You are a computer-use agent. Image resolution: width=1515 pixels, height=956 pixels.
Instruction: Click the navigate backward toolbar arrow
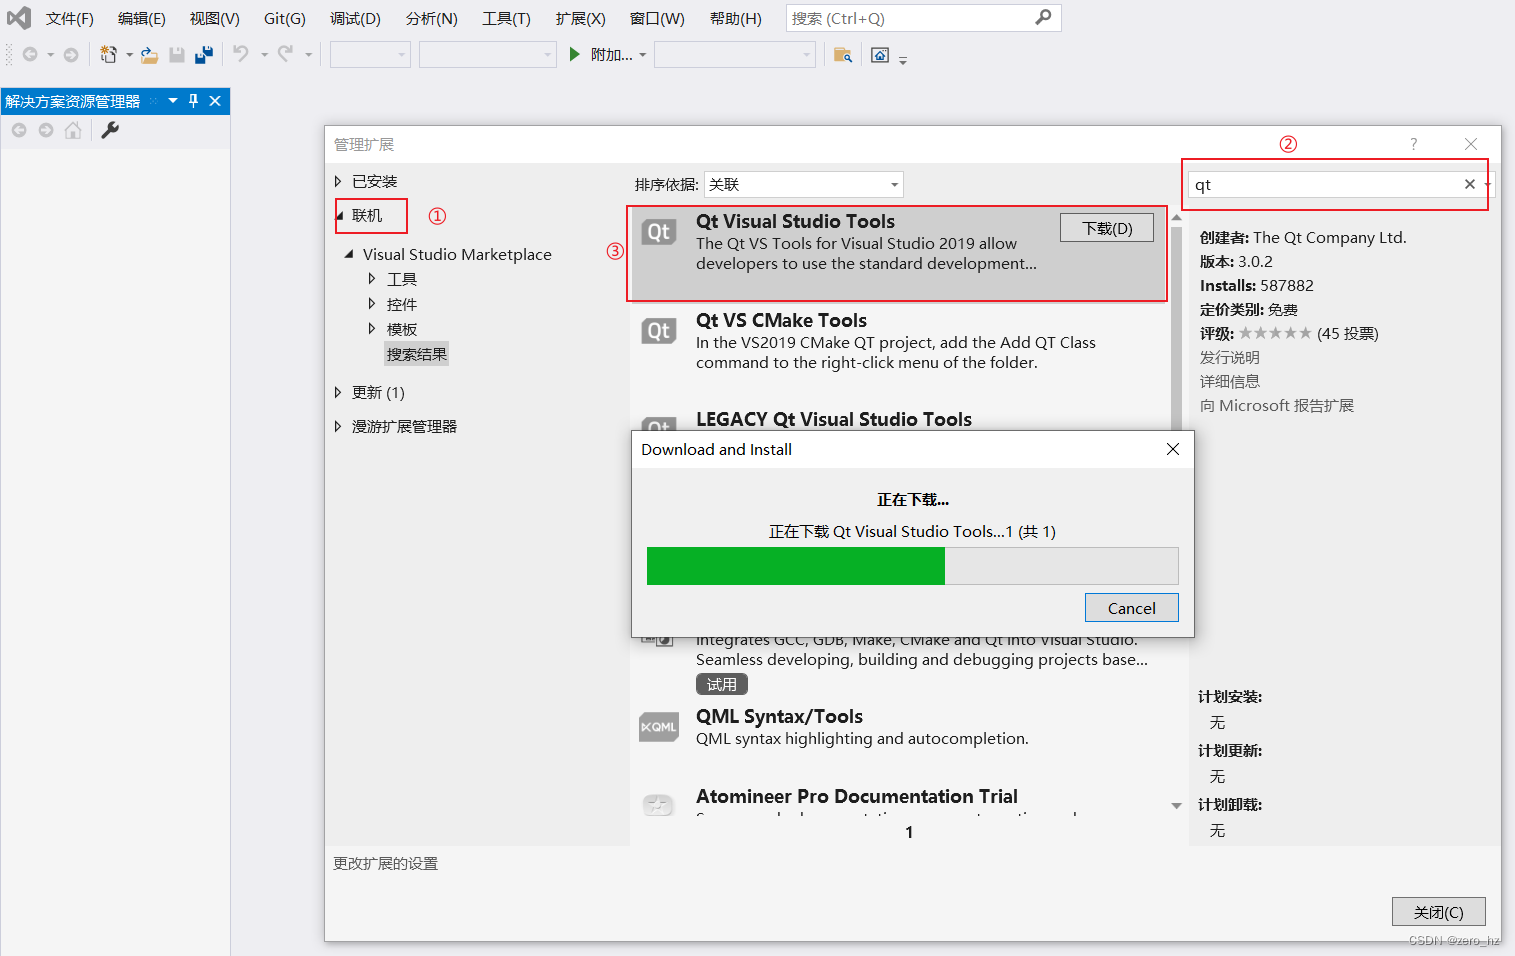coord(30,54)
